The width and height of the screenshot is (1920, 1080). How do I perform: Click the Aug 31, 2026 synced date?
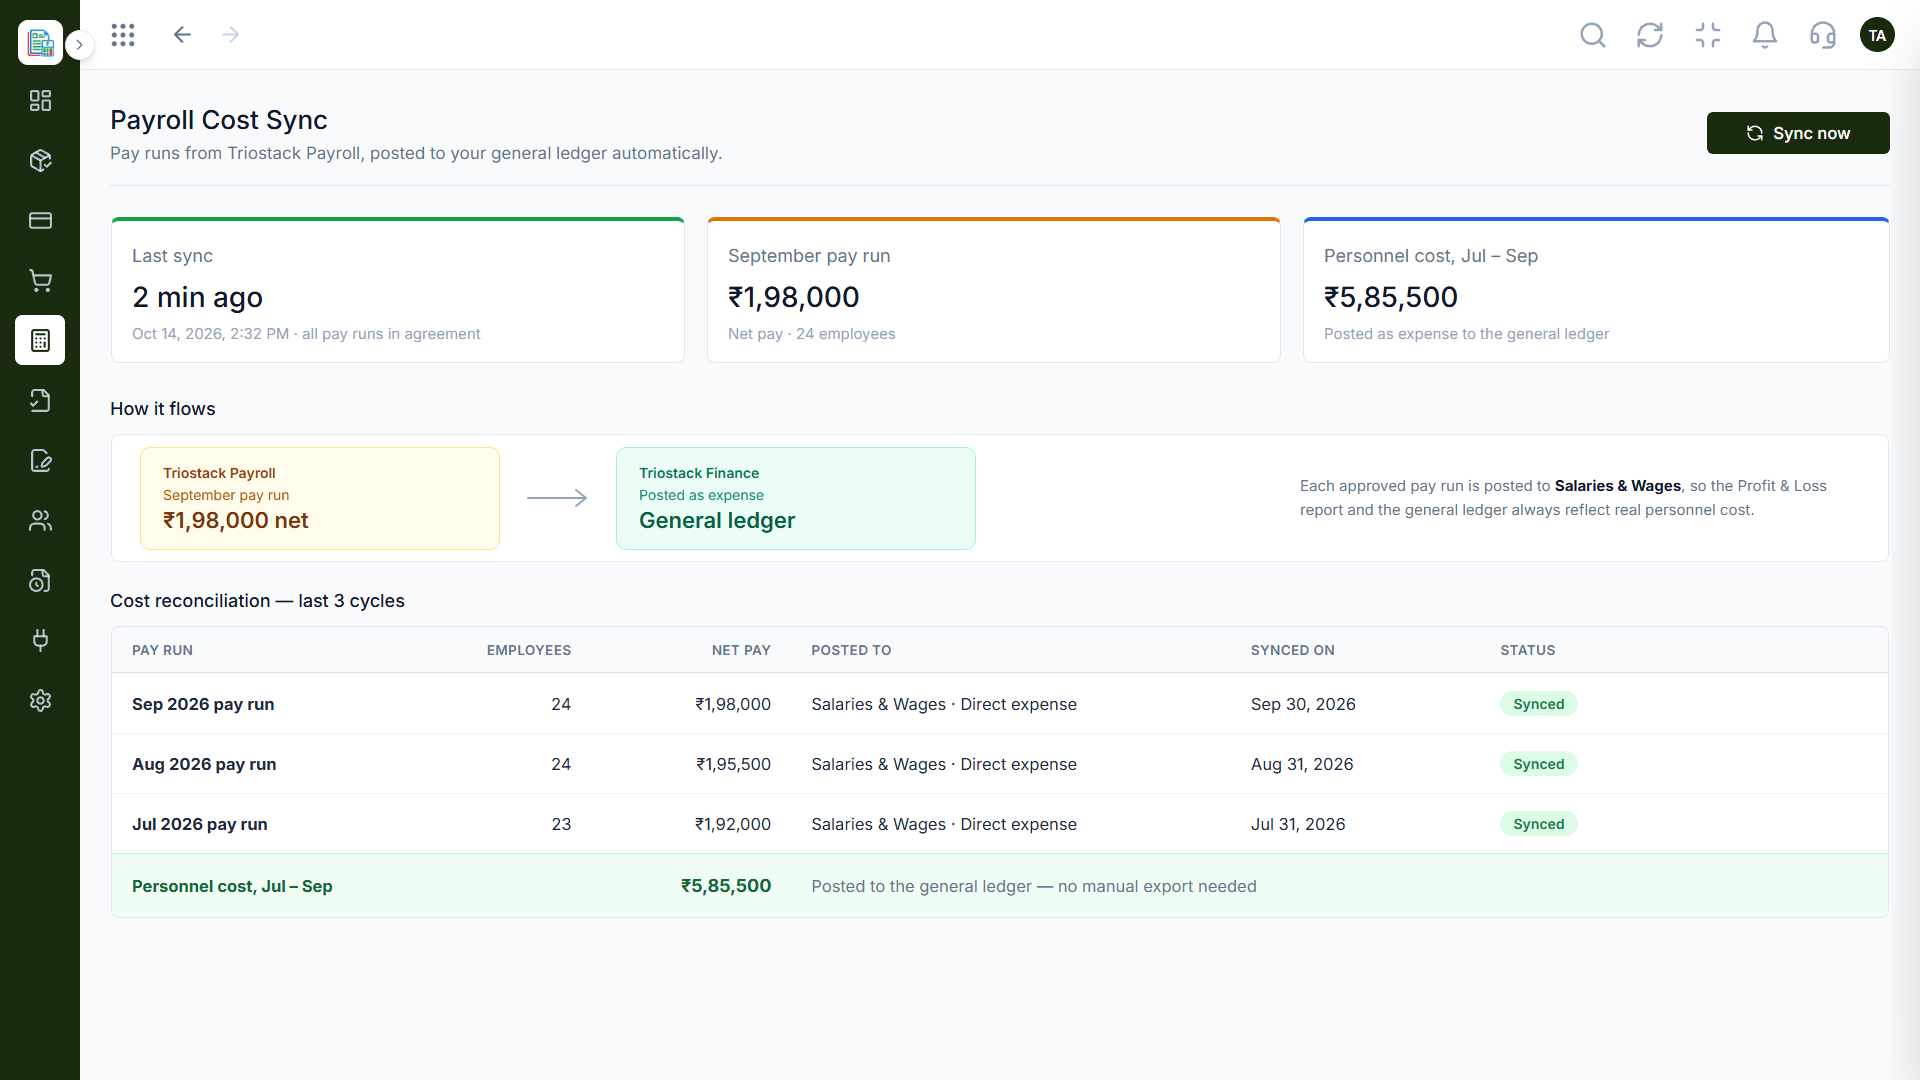tap(1302, 764)
